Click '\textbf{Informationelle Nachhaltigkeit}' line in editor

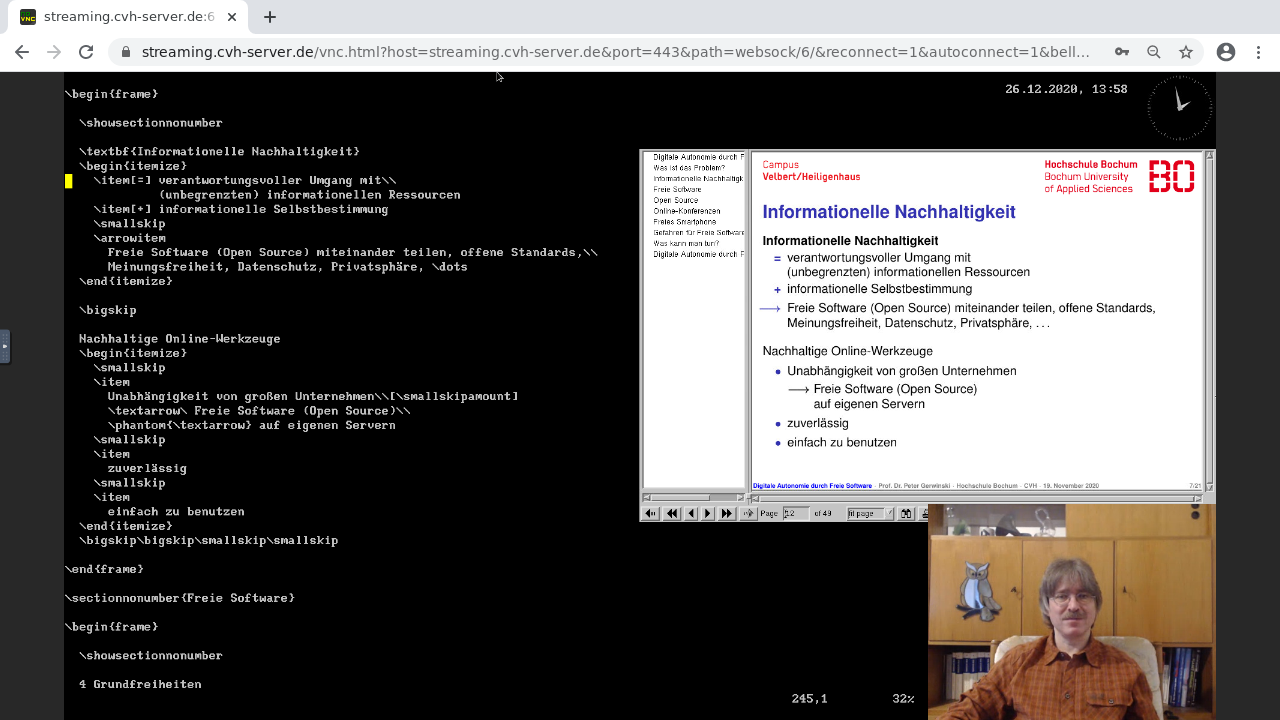click(219, 152)
